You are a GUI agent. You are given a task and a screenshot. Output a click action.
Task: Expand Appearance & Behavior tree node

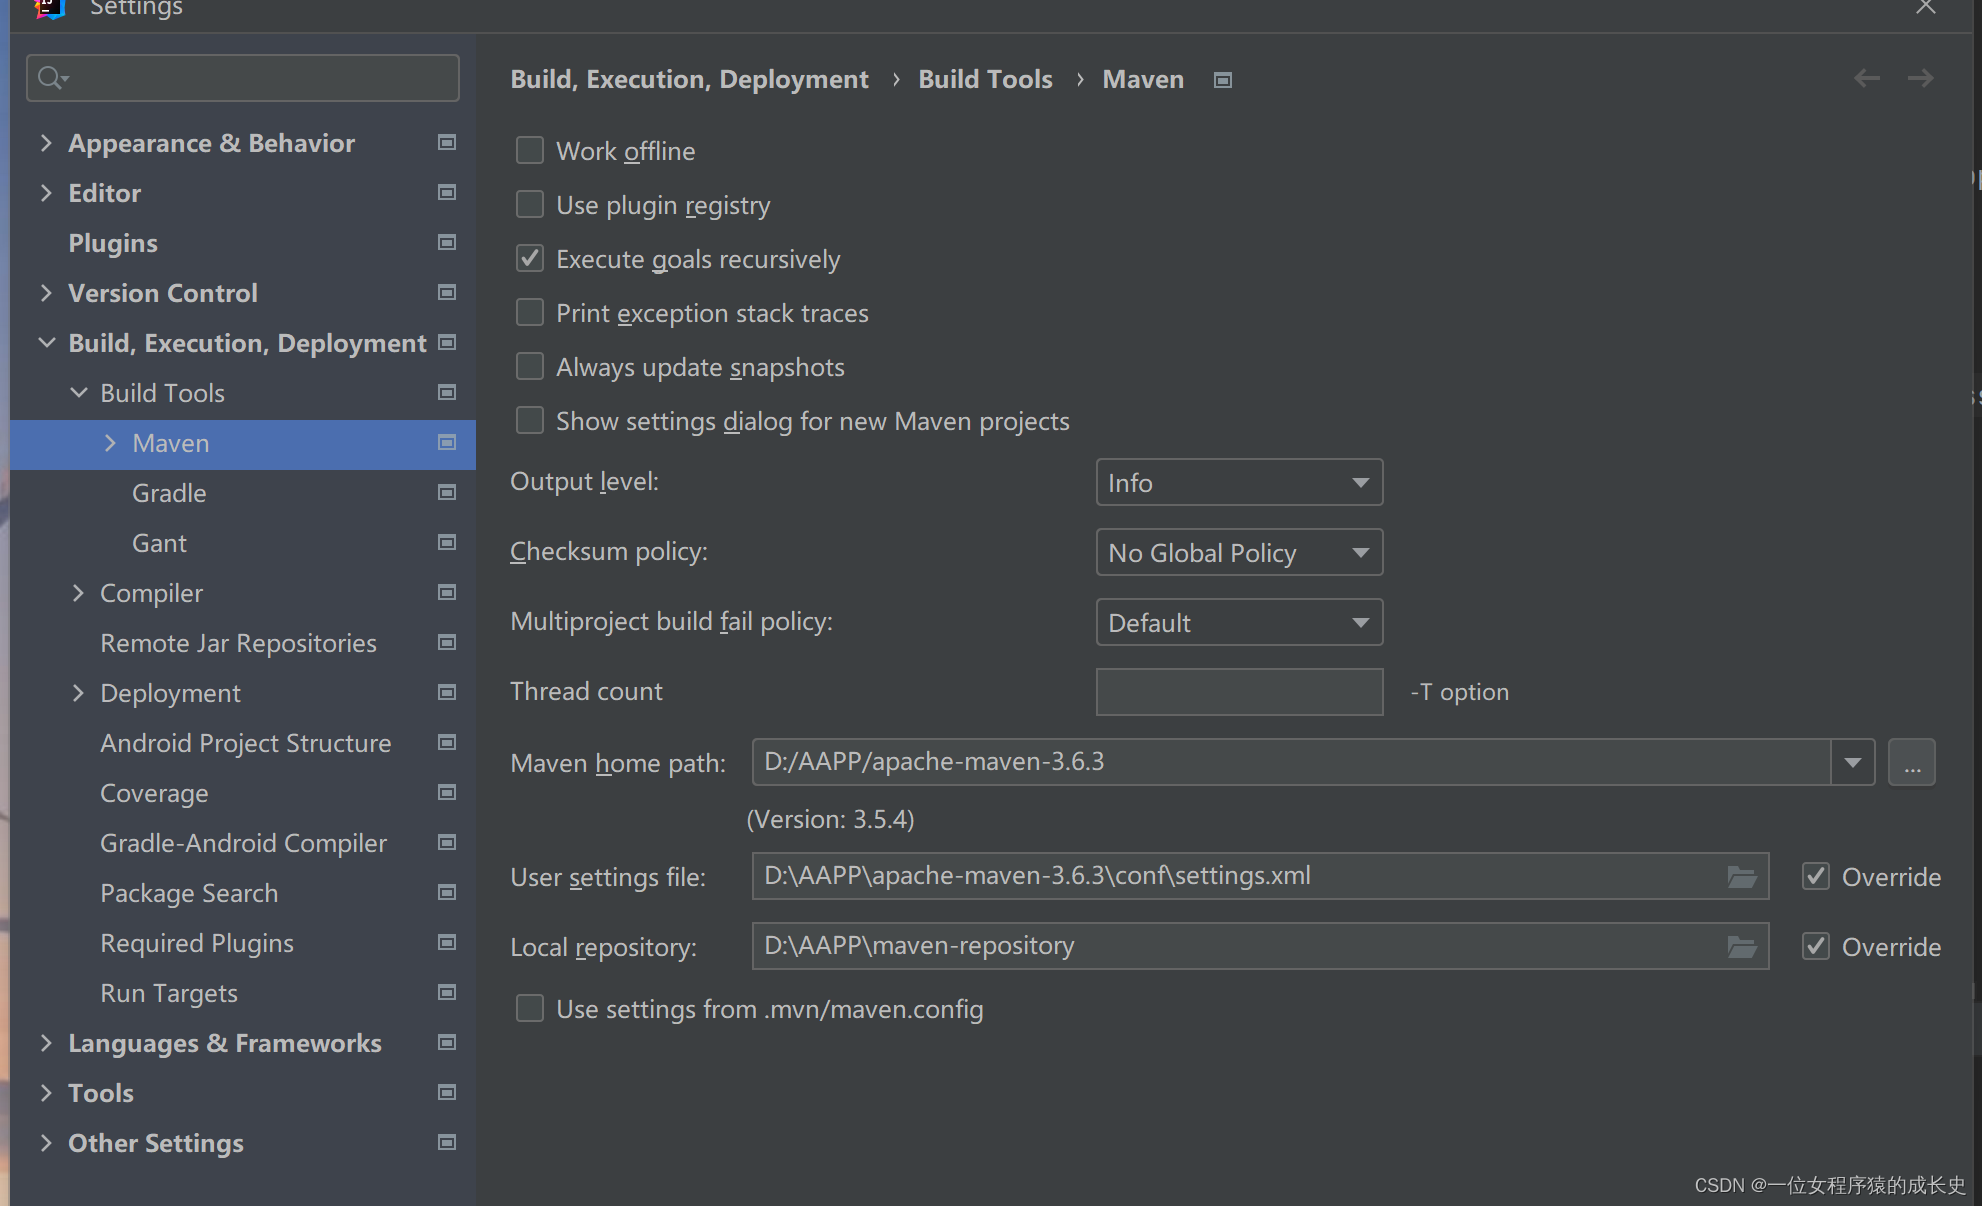pyautogui.click(x=46, y=143)
